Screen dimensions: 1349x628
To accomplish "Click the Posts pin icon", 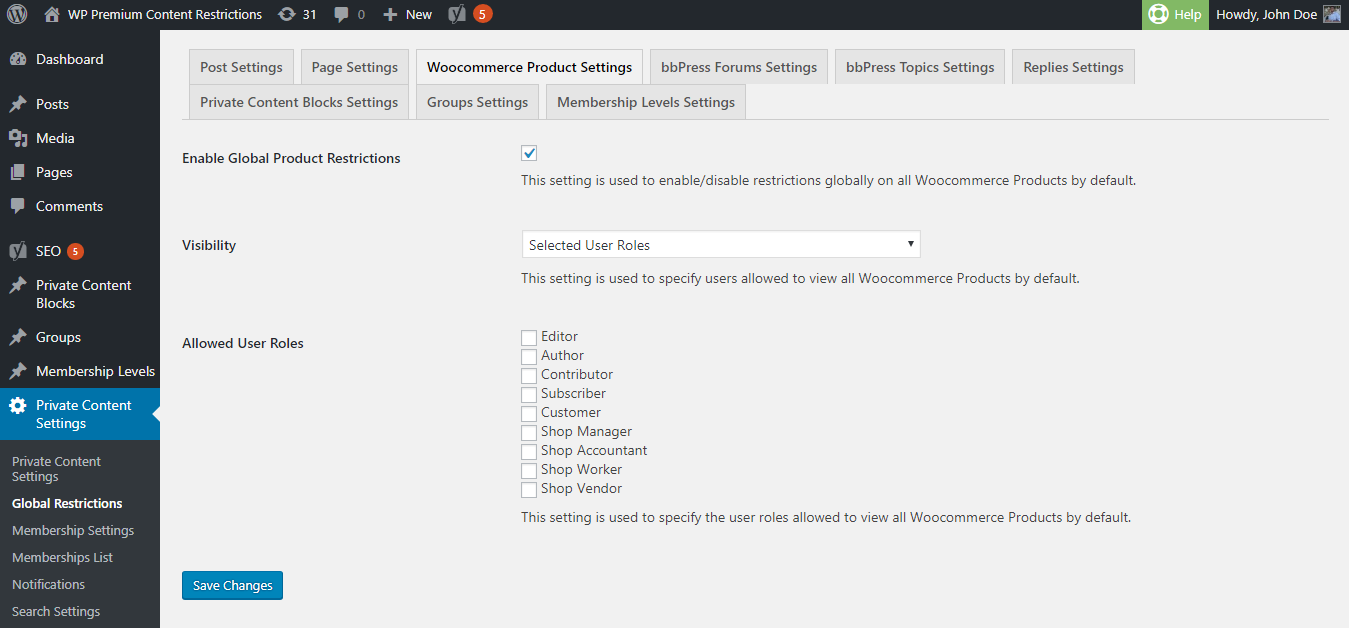I will point(18,104).
